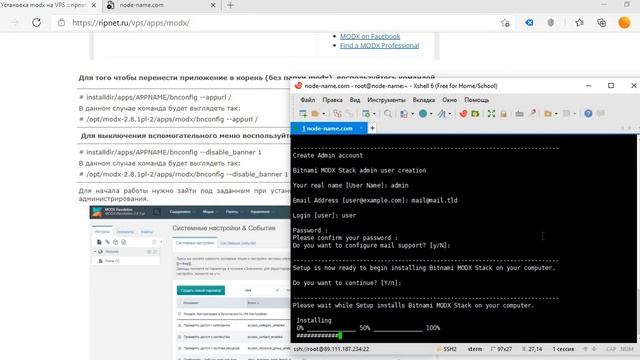The width and height of the screenshot is (640, 360).
Task: Click the speech bubble feedback icon in Xshell
Action: tap(600, 113)
